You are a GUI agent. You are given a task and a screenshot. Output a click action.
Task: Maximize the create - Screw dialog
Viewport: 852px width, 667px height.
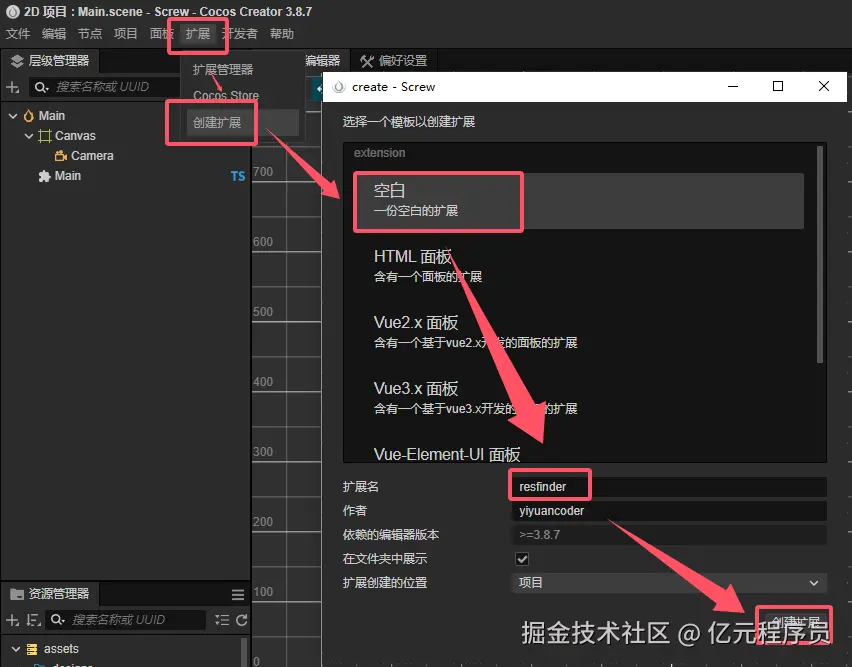click(778, 86)
